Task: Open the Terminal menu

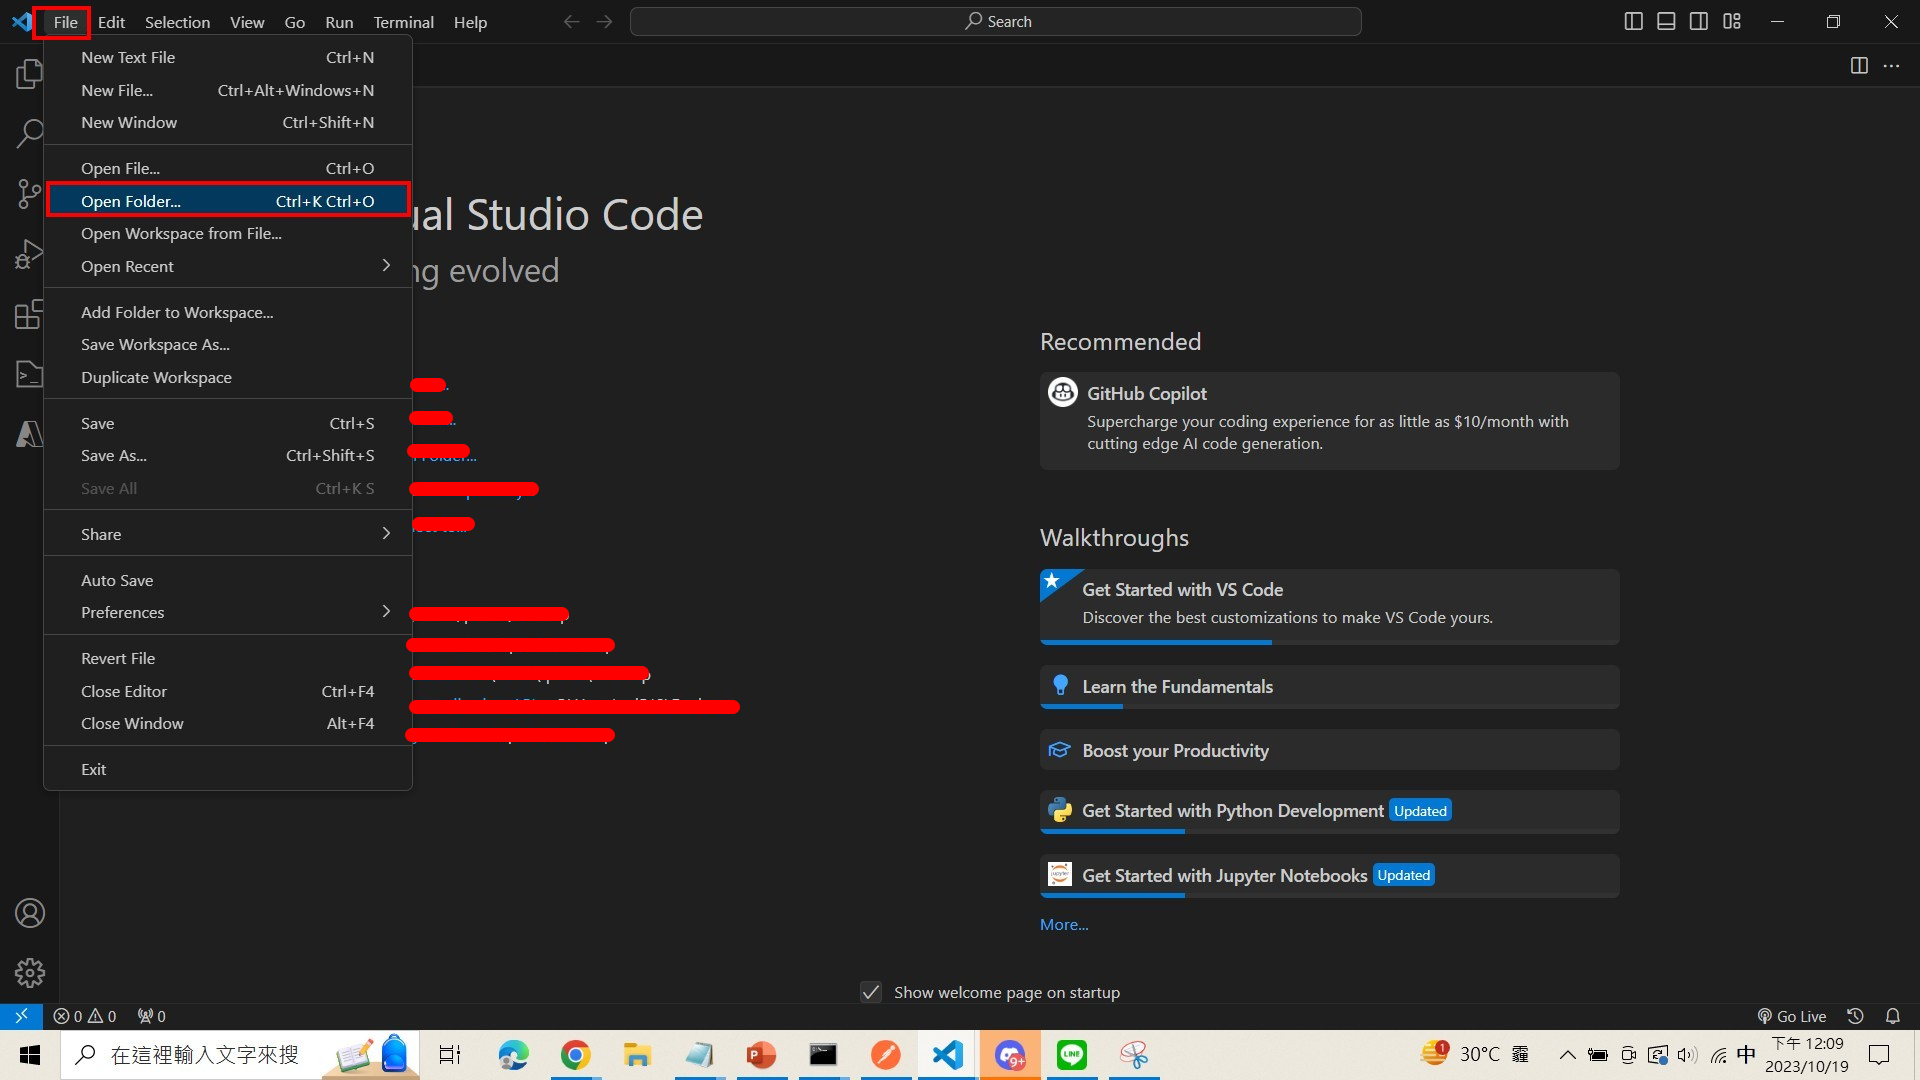Action: click(403, 22)
